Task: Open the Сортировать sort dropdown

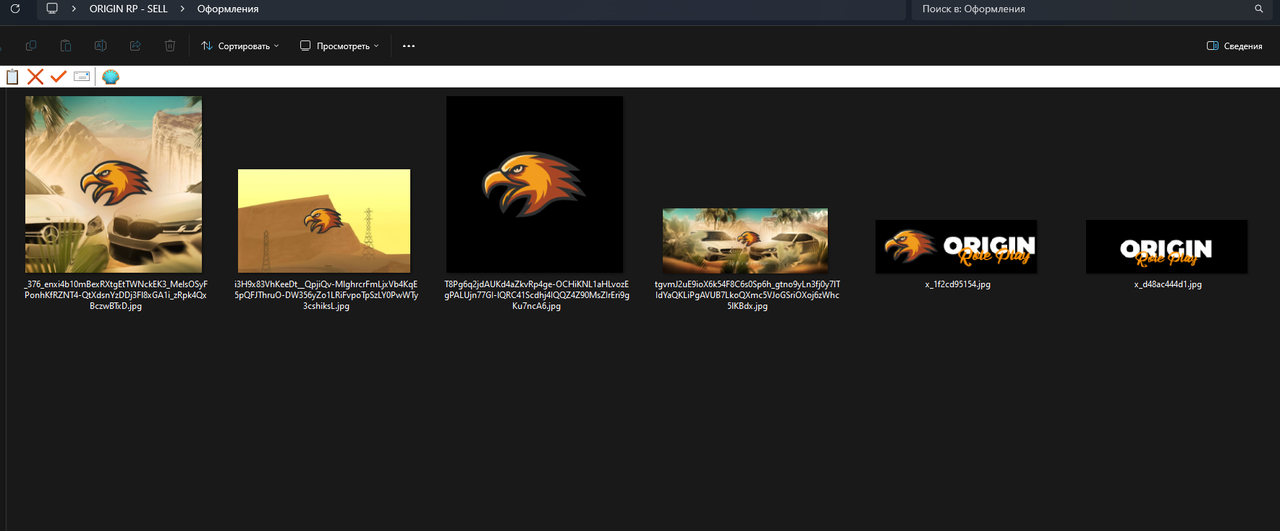Action: (x=240, y=46)
